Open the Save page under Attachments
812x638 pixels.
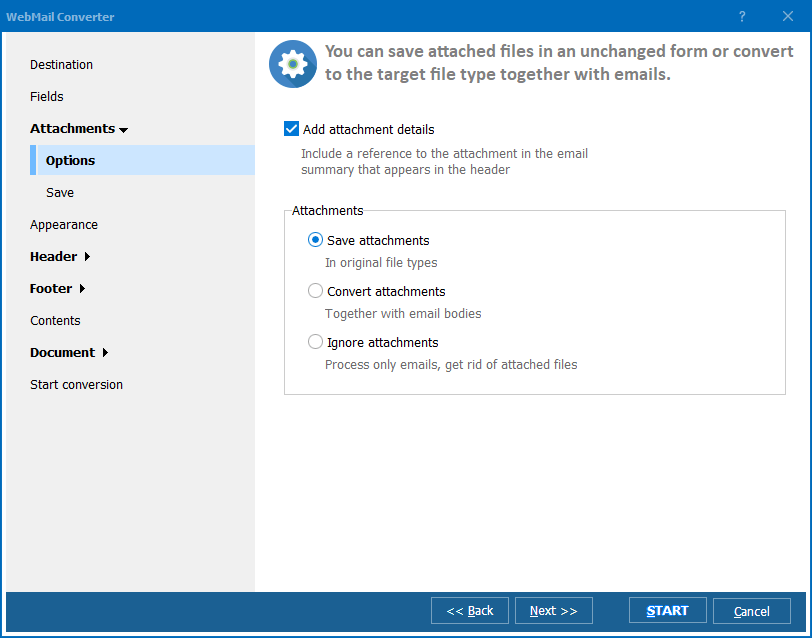(57, 192)
